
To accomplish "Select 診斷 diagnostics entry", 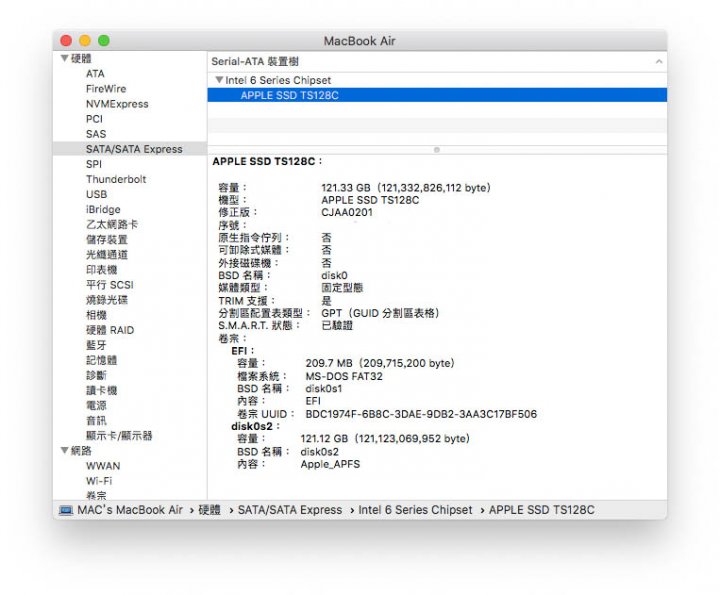I will pyautogui.click(x=96, y=376).
